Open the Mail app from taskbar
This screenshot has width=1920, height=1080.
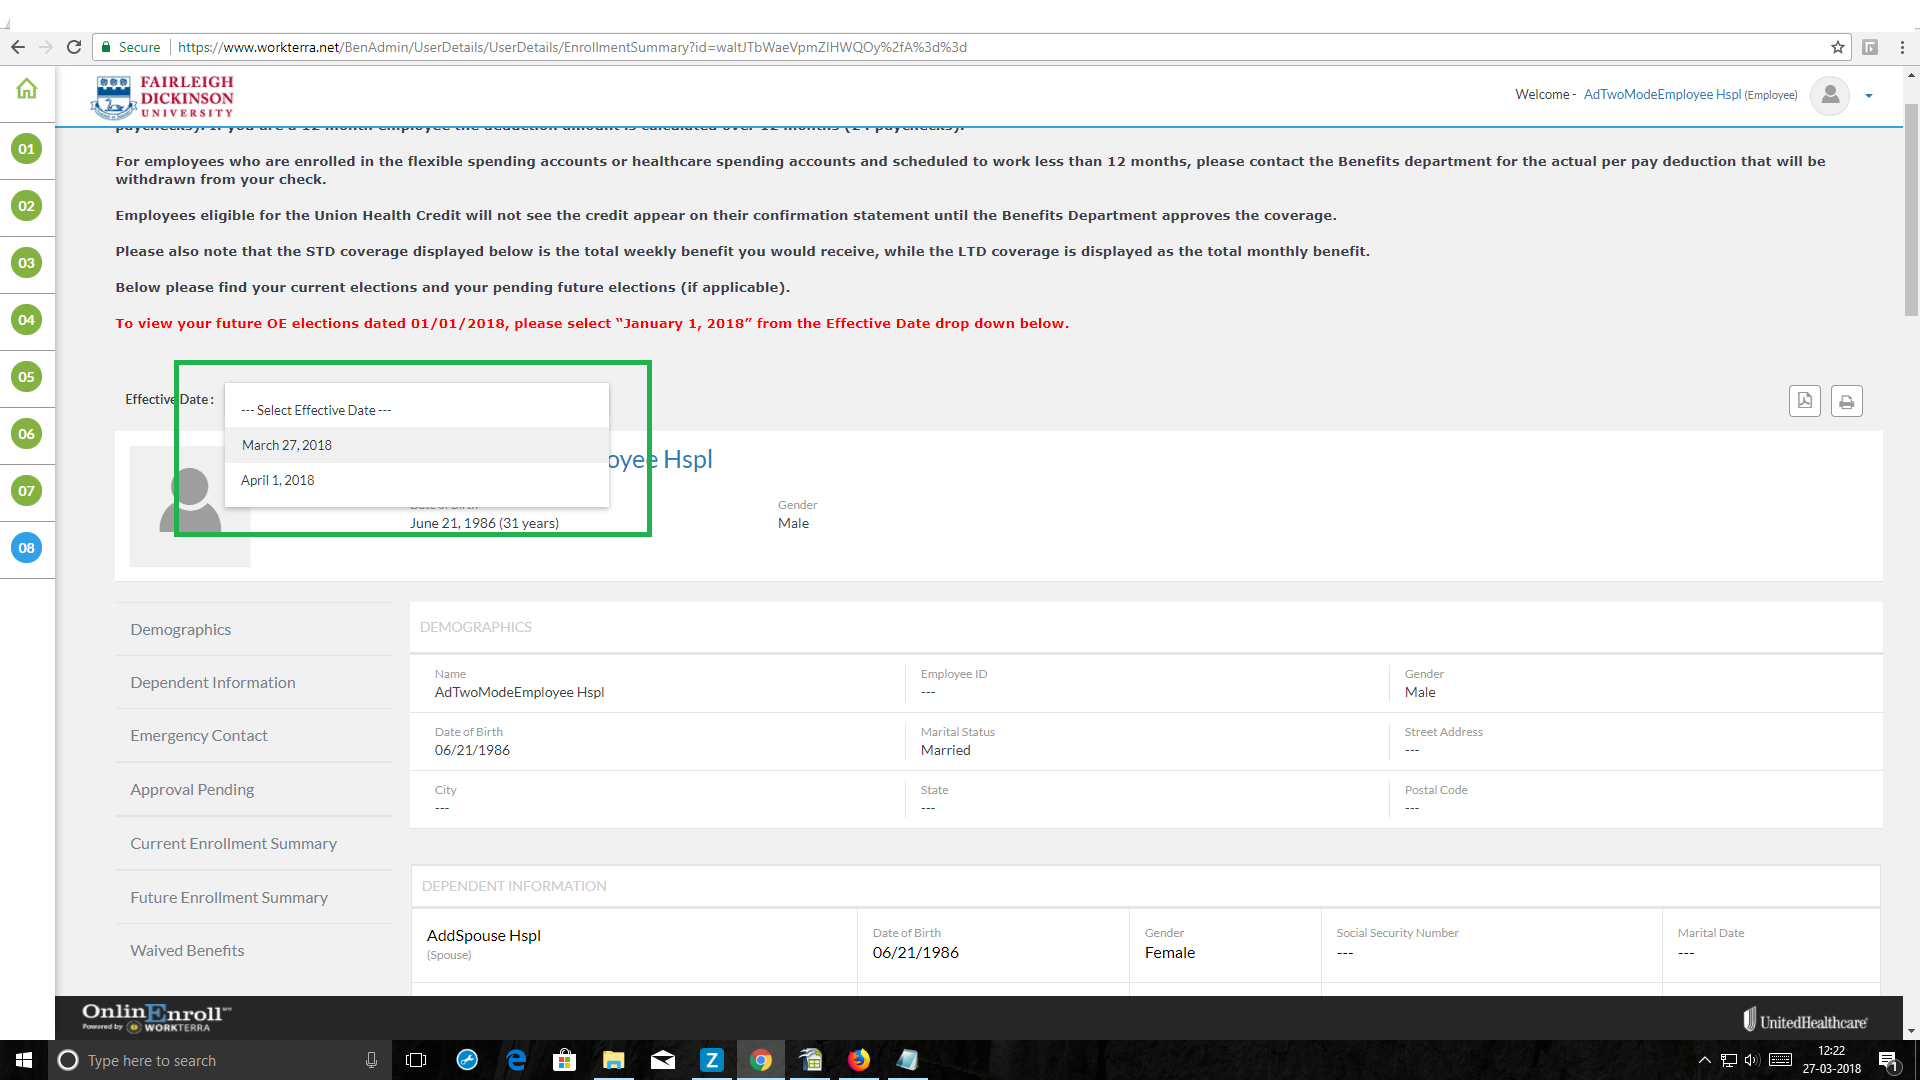point(663,1060)
